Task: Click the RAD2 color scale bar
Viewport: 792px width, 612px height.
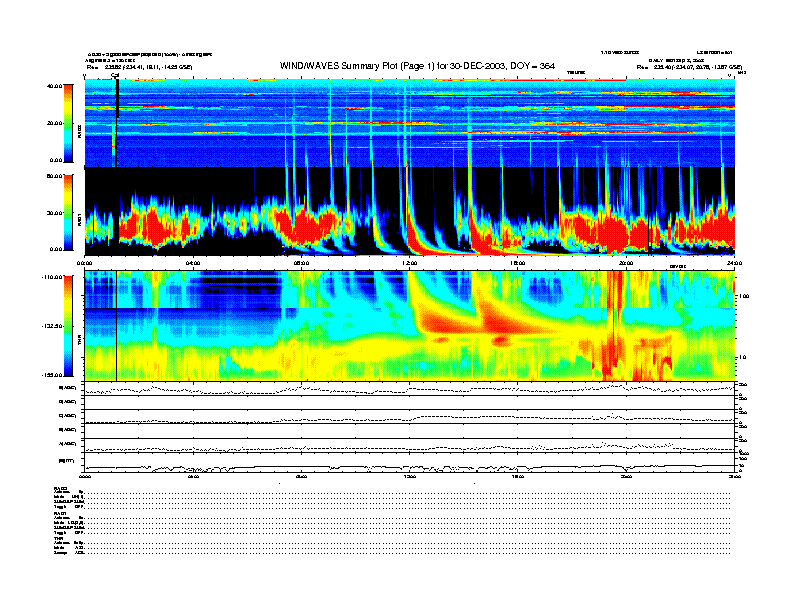Action: 68,123
